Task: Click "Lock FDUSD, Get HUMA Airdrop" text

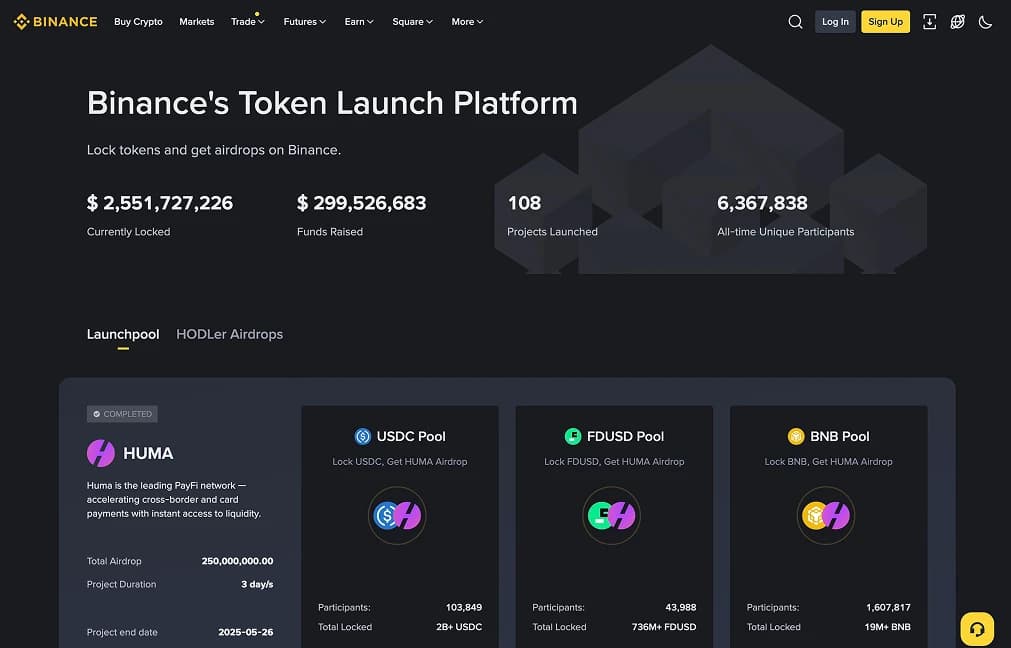Action: click(x=614, y=462)
